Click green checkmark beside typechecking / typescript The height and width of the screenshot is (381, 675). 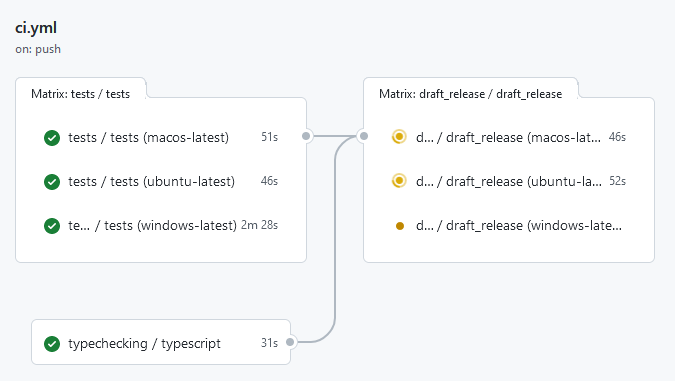point(52,344)
